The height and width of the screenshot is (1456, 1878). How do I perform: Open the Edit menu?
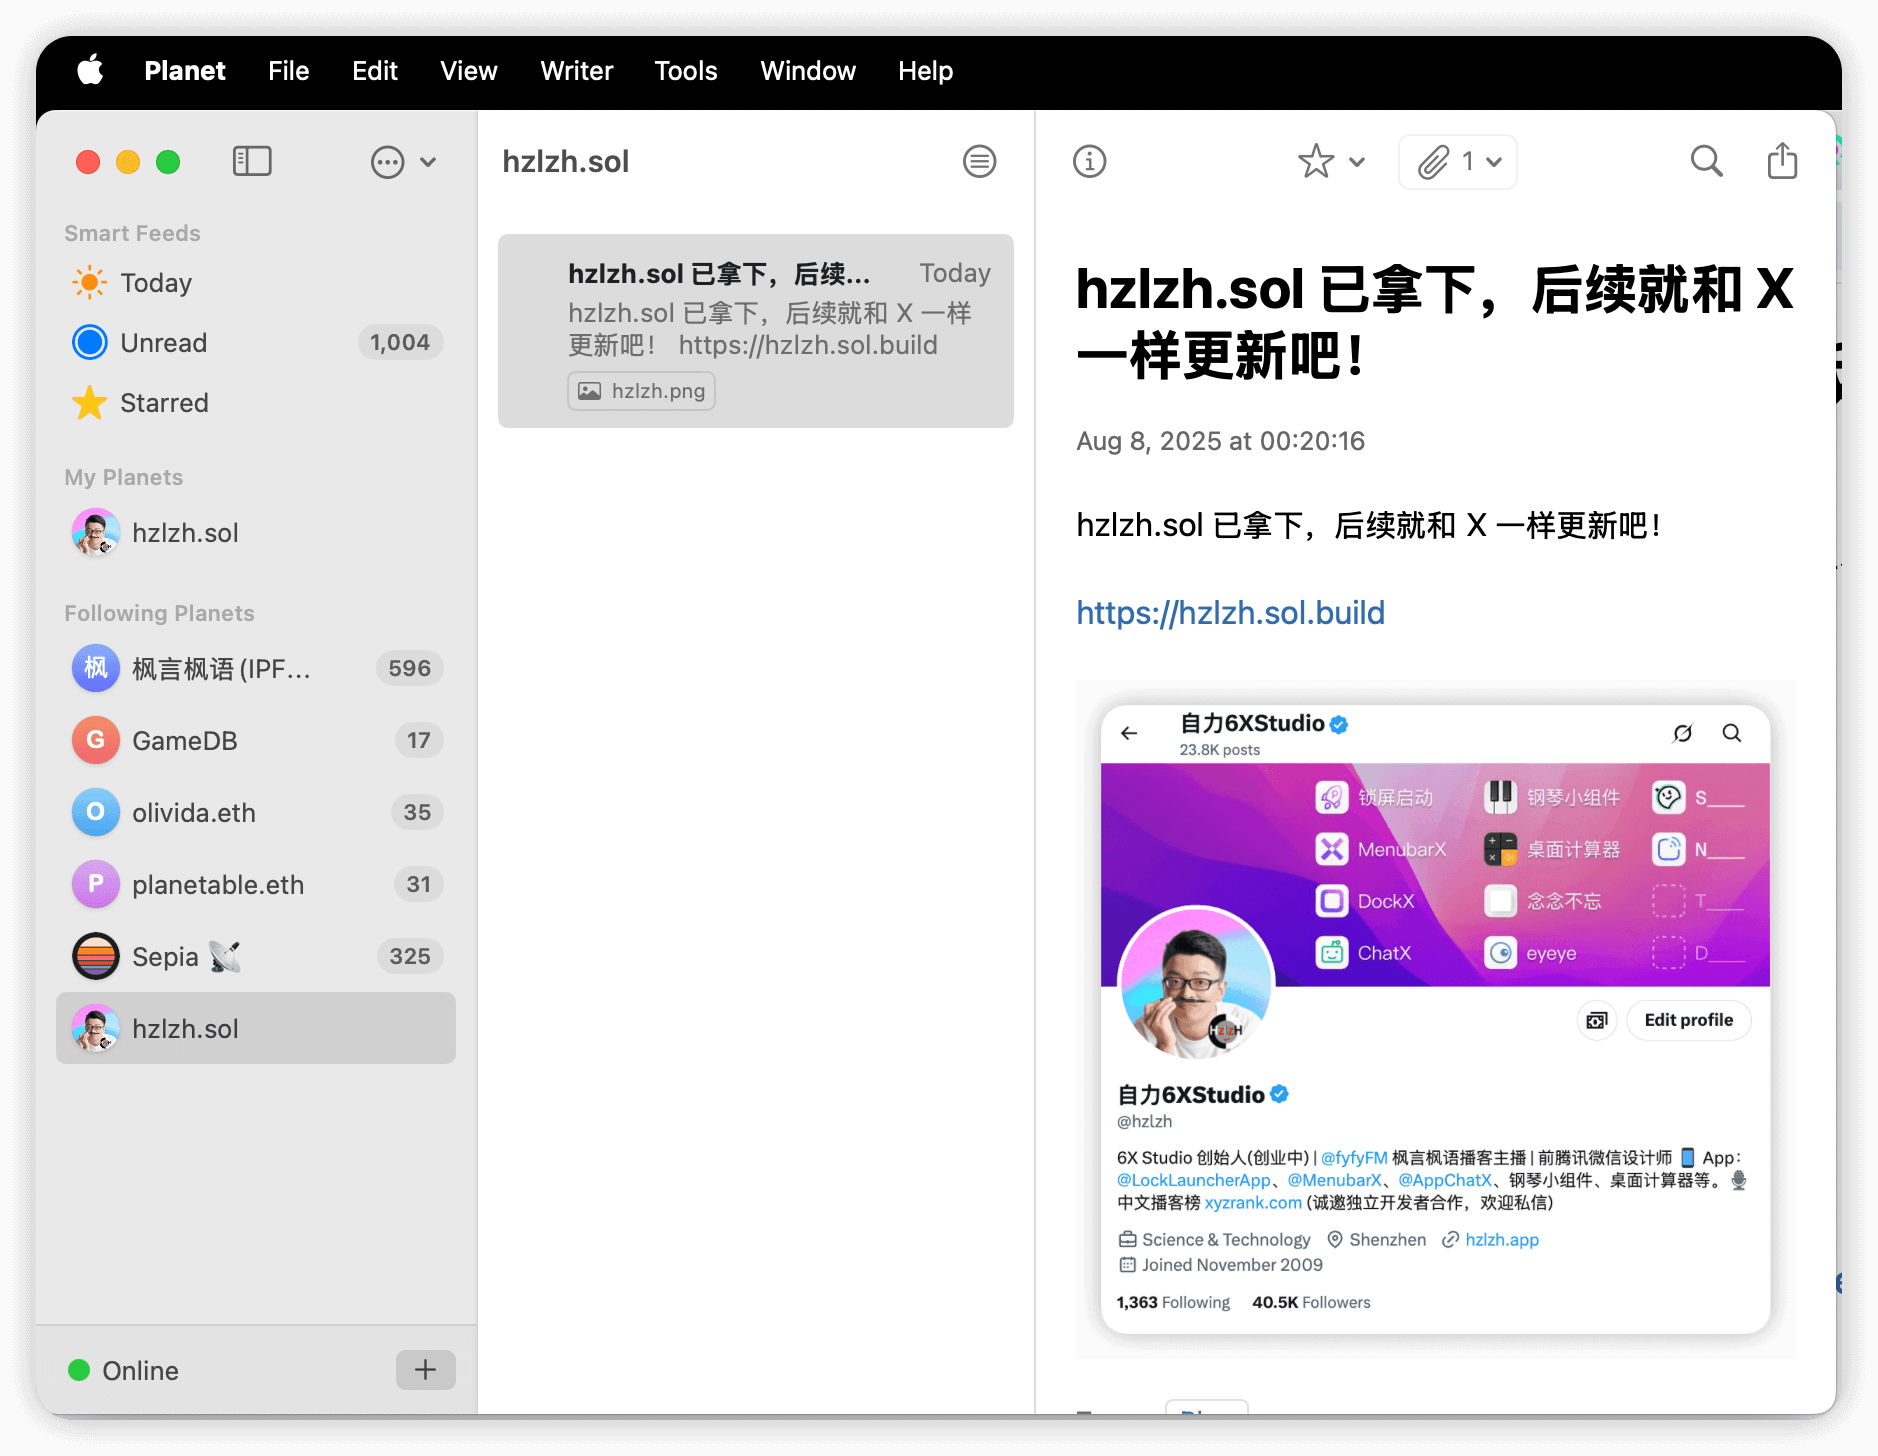pyautogui.click(x=375, y=71)
